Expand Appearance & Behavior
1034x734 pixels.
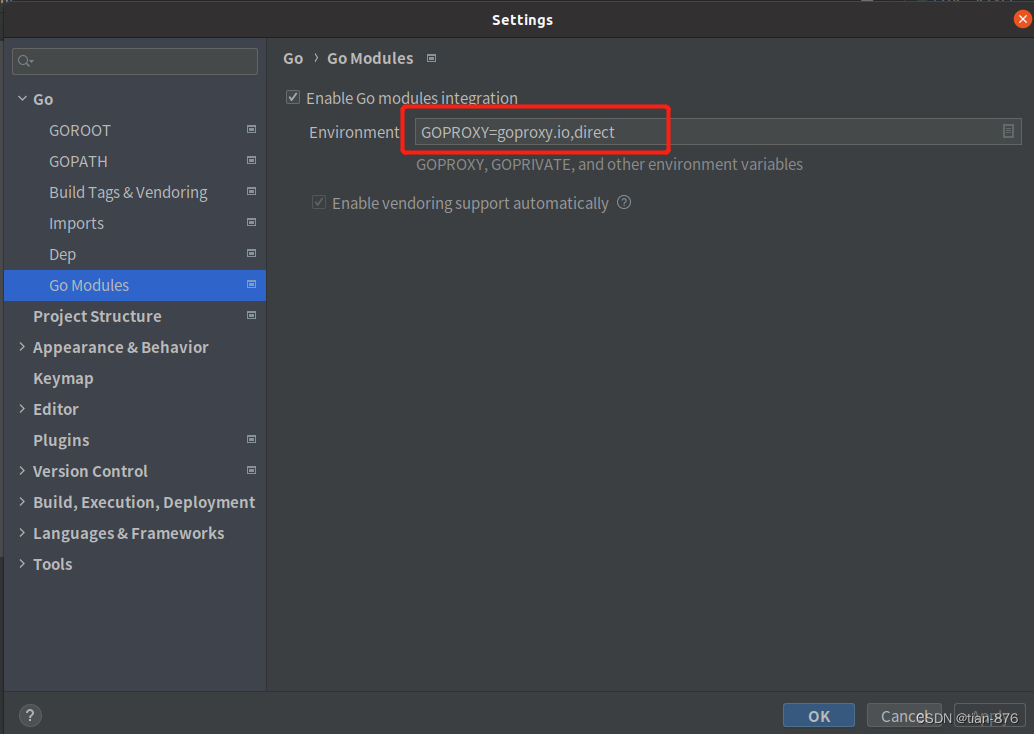[22, 347]
